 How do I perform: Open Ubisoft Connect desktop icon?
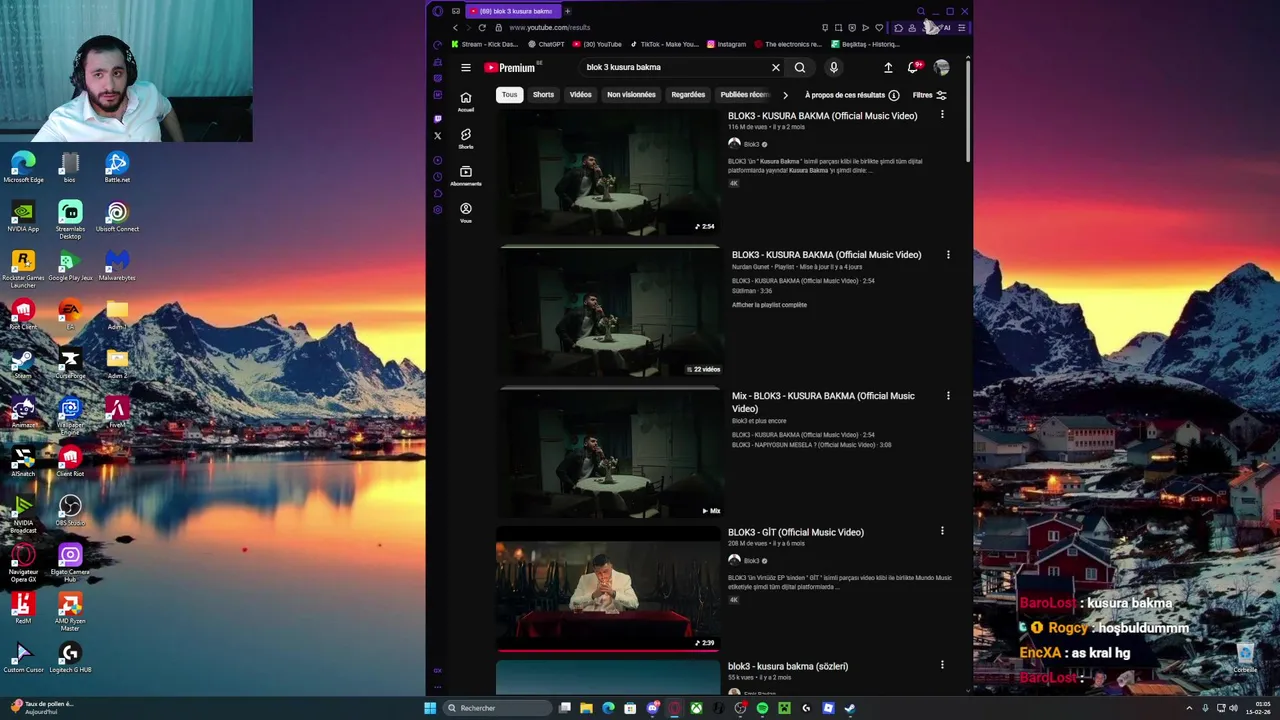click(117, 217)
